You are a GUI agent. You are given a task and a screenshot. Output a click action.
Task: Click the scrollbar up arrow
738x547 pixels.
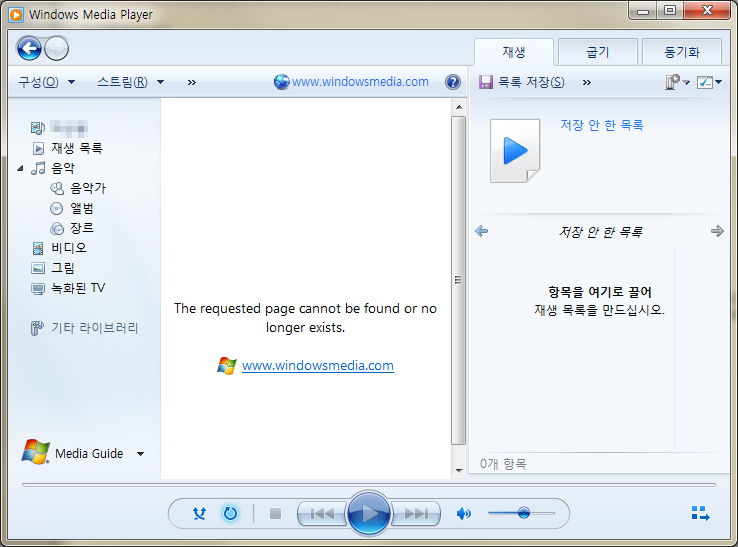[x=459, y=107]
